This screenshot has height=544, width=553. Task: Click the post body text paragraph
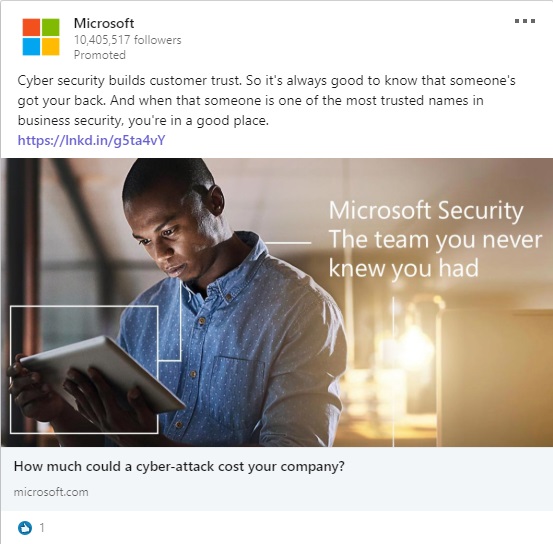point(267,101)
